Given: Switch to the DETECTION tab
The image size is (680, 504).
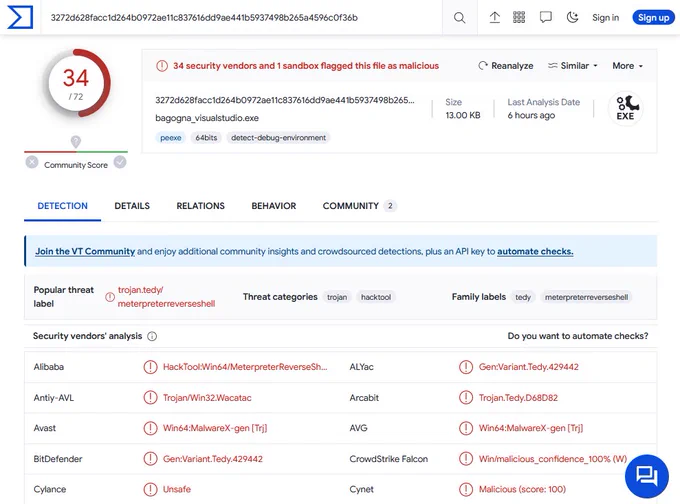Looking at the screenshot, I should click(62, 206).
